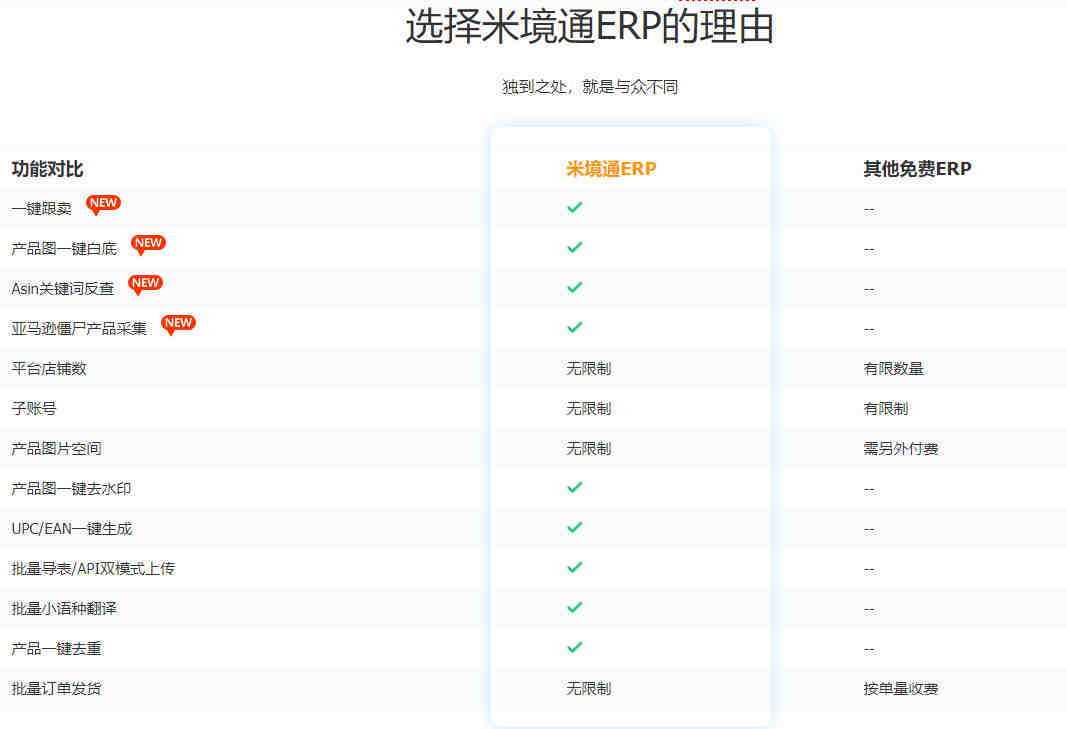Click the 有限制 cell under 其他免费ERP
The image size is (1067, 729).
pyautogui.click(x=886, y=409)
